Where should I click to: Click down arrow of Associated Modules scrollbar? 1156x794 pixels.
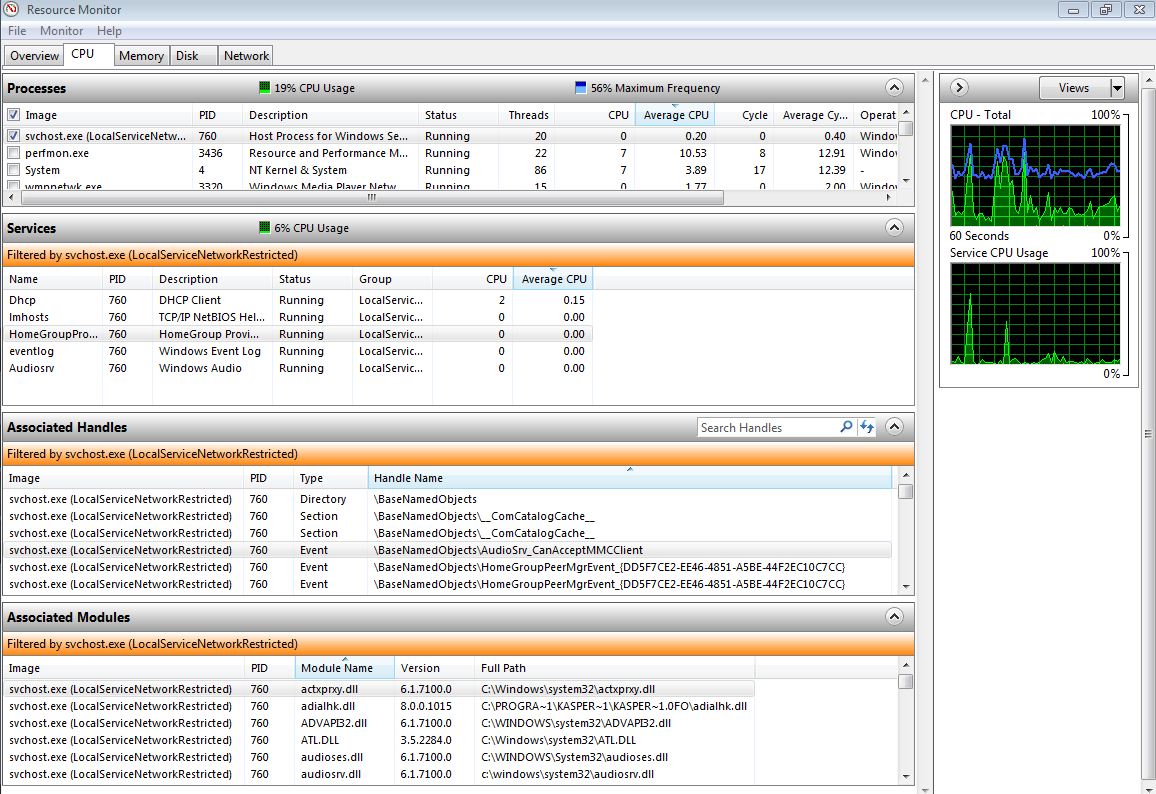(906, 777)
